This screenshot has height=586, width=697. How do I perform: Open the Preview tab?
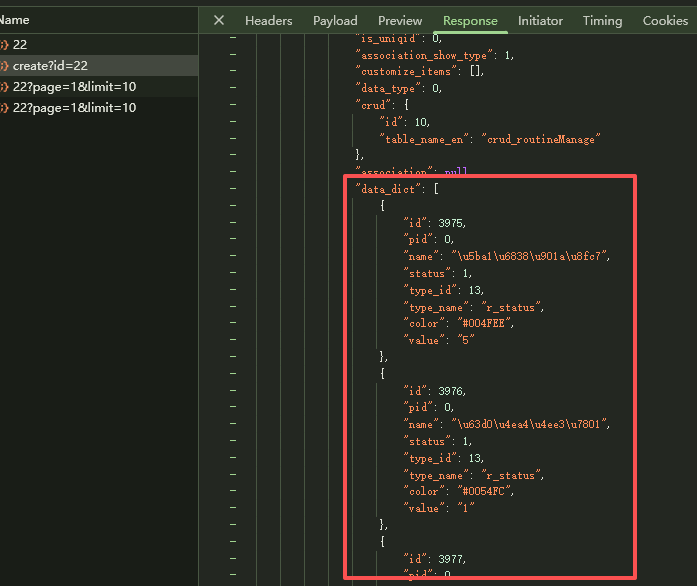click(x=400, y=21)
